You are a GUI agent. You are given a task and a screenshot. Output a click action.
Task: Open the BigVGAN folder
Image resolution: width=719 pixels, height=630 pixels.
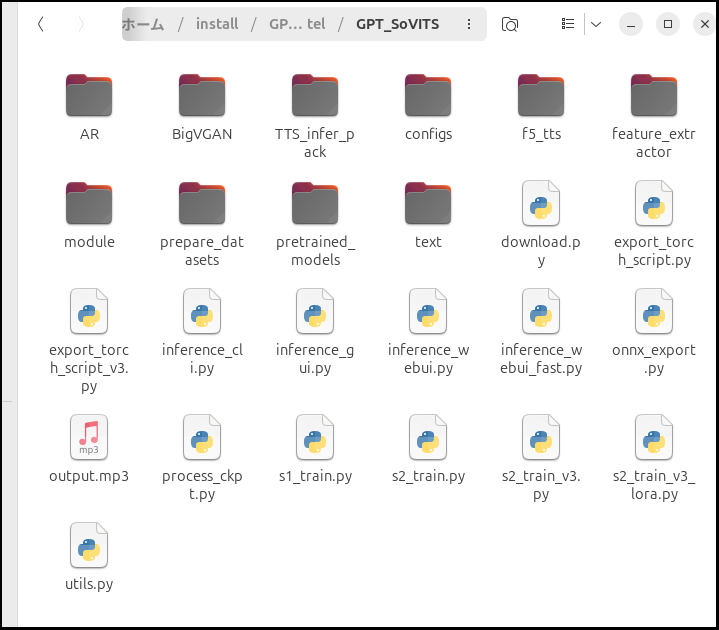pos(202,96)
